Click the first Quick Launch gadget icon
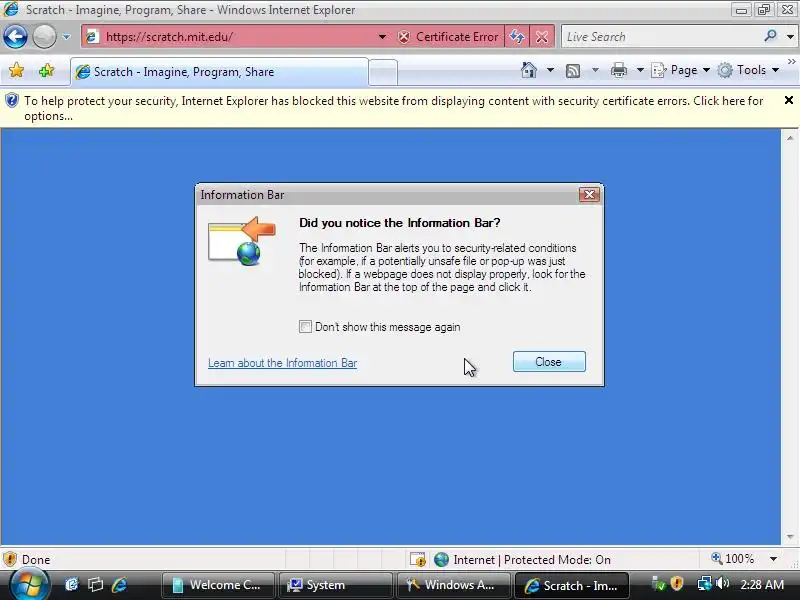 [x=71, y=585]
